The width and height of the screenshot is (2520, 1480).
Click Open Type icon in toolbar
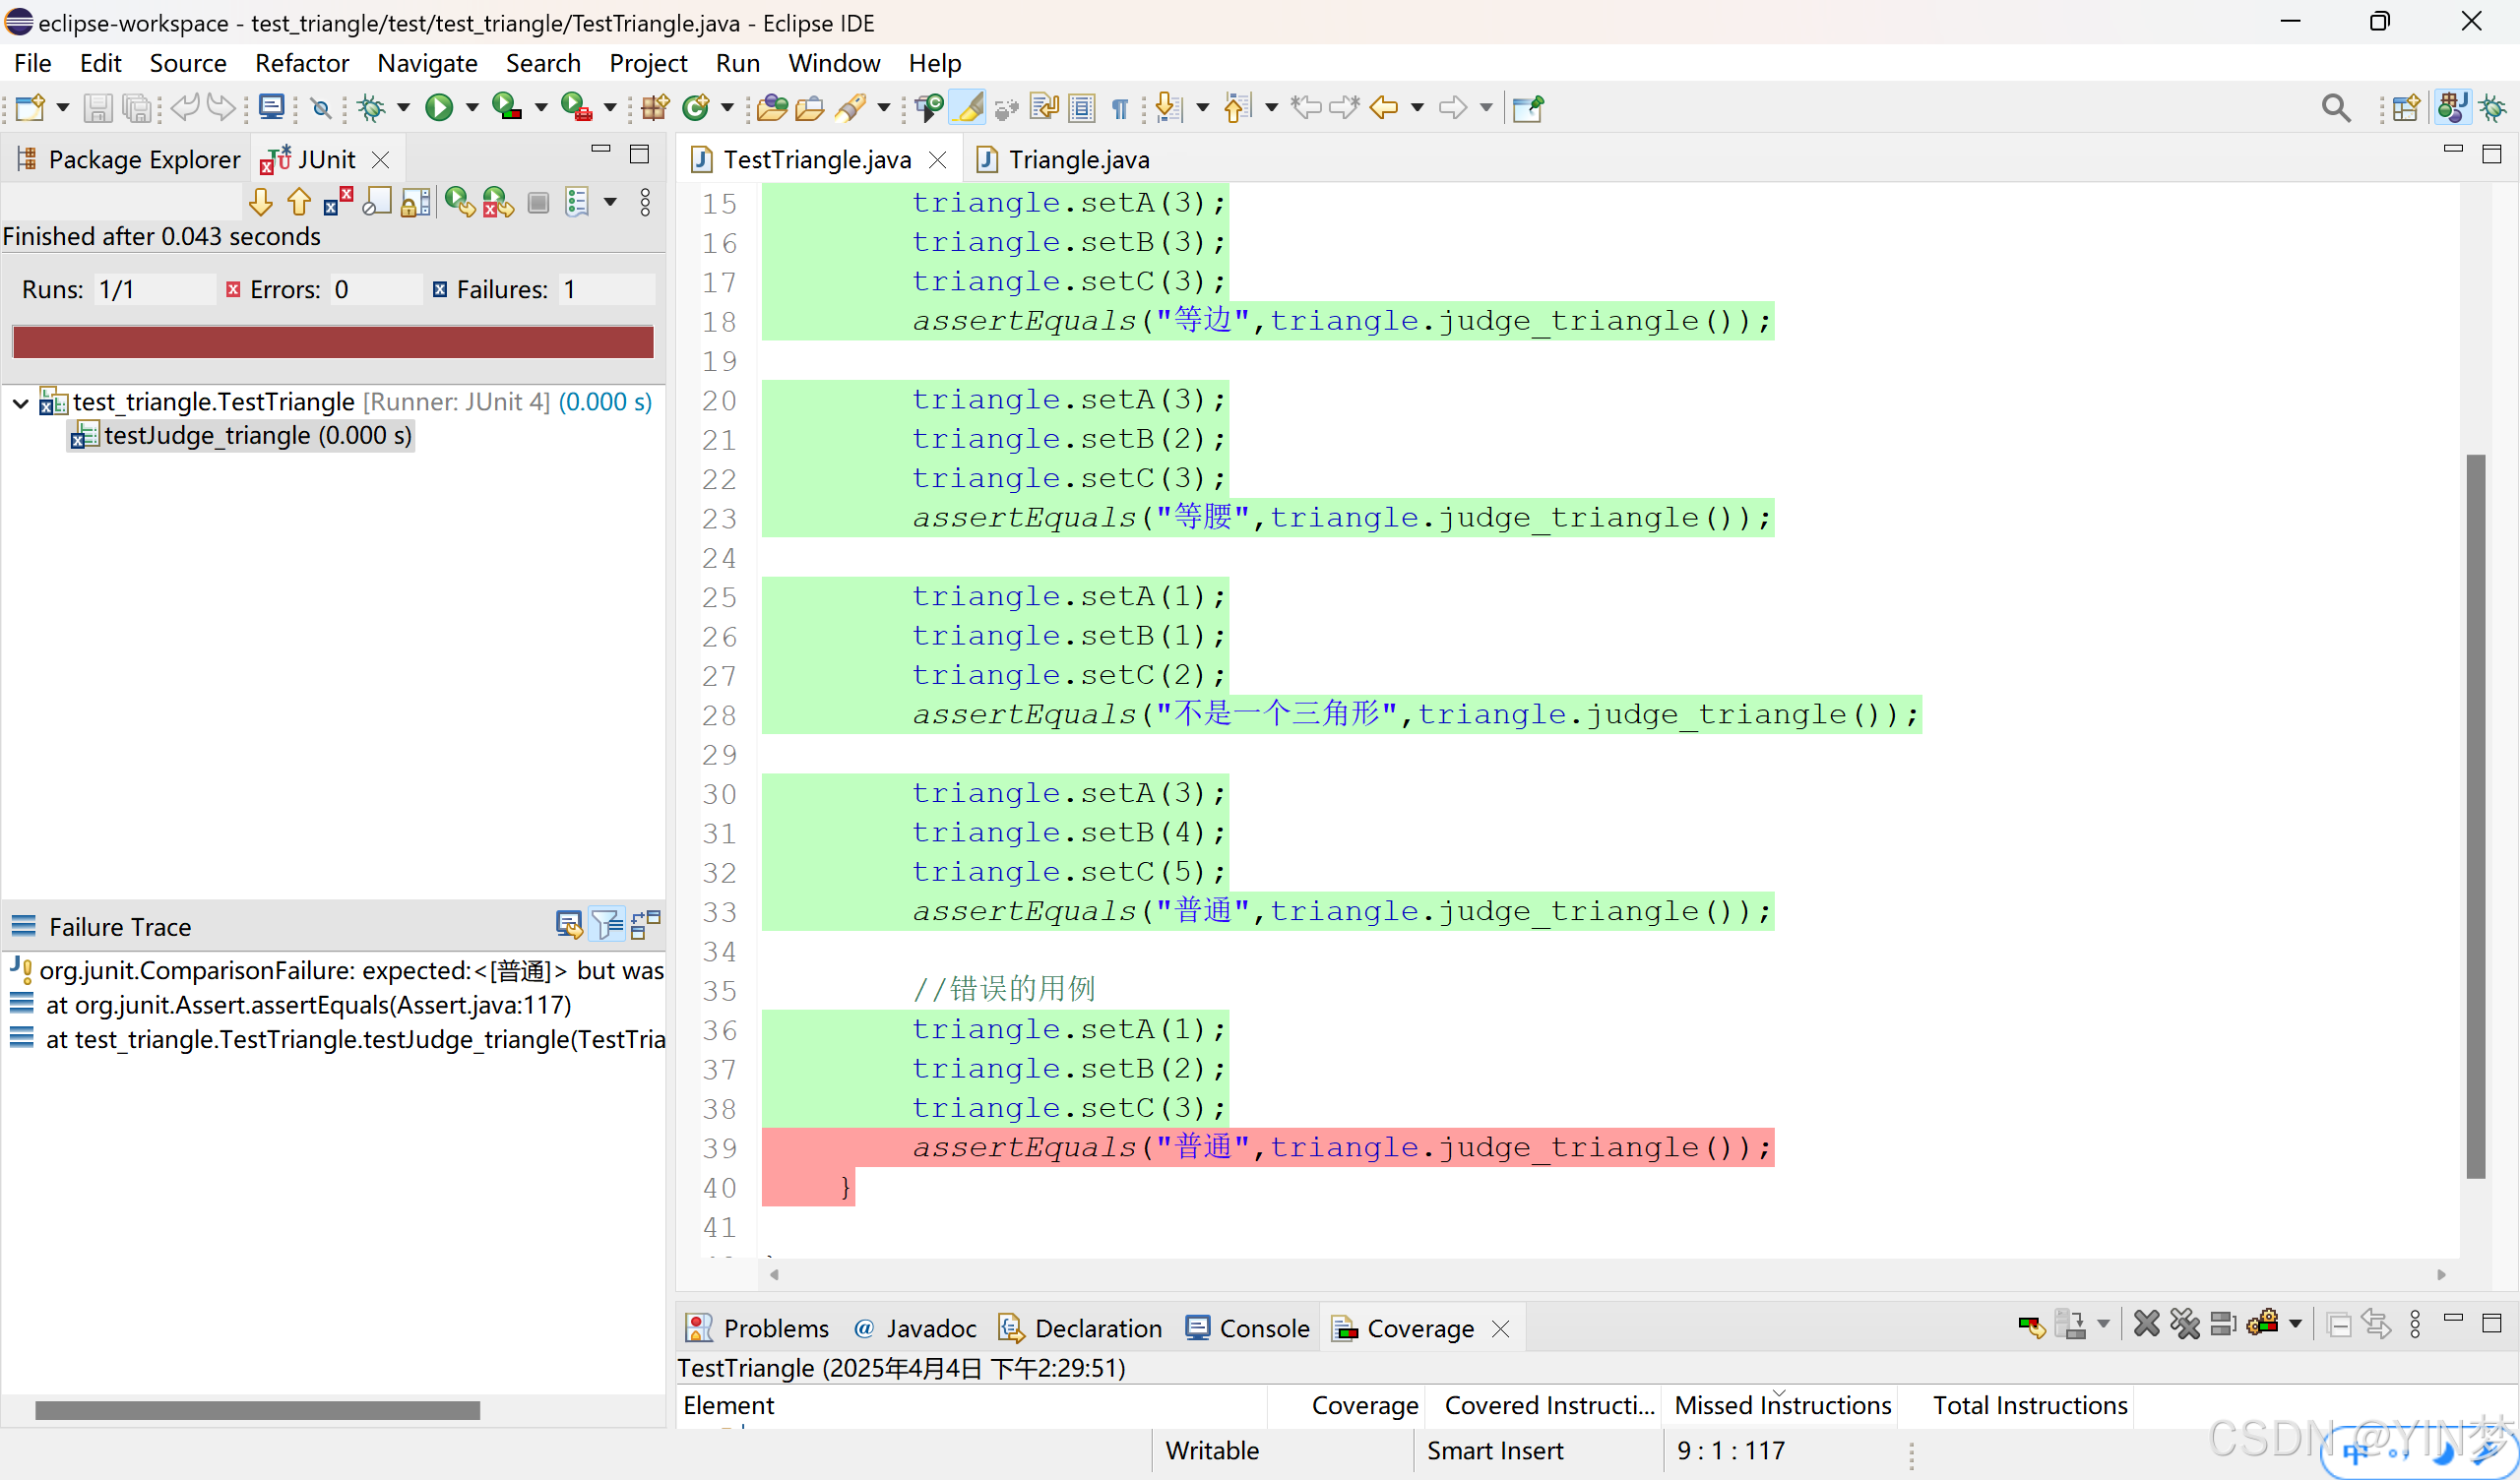pos(771,107)
